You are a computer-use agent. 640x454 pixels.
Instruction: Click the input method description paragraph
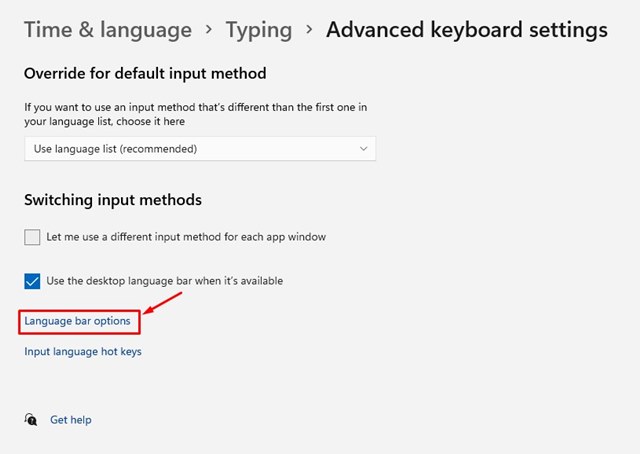196,114
